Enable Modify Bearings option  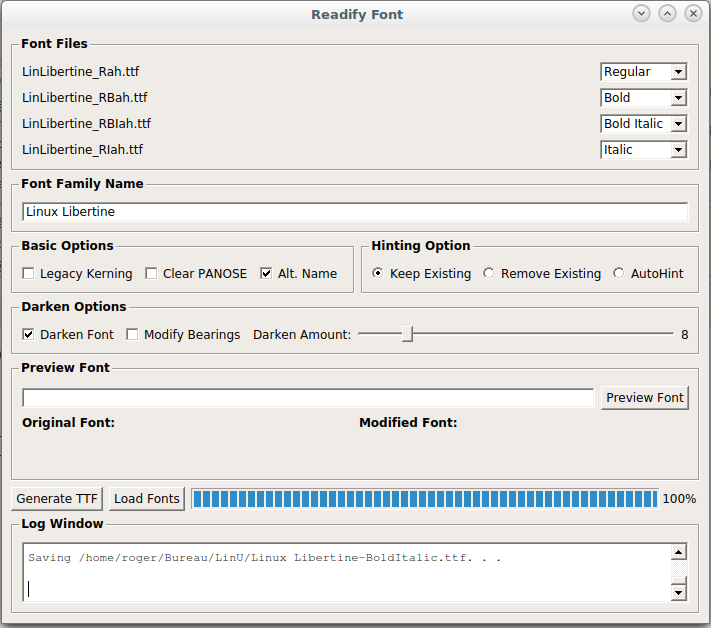[132, 335]
